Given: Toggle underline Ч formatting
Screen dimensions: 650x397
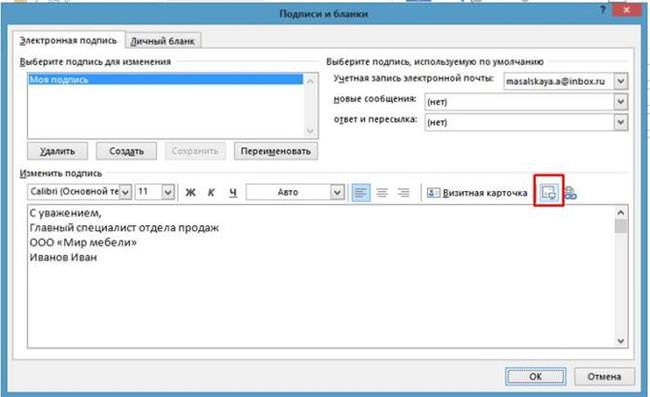Looking at the screenshot, I should coord(233,192).
